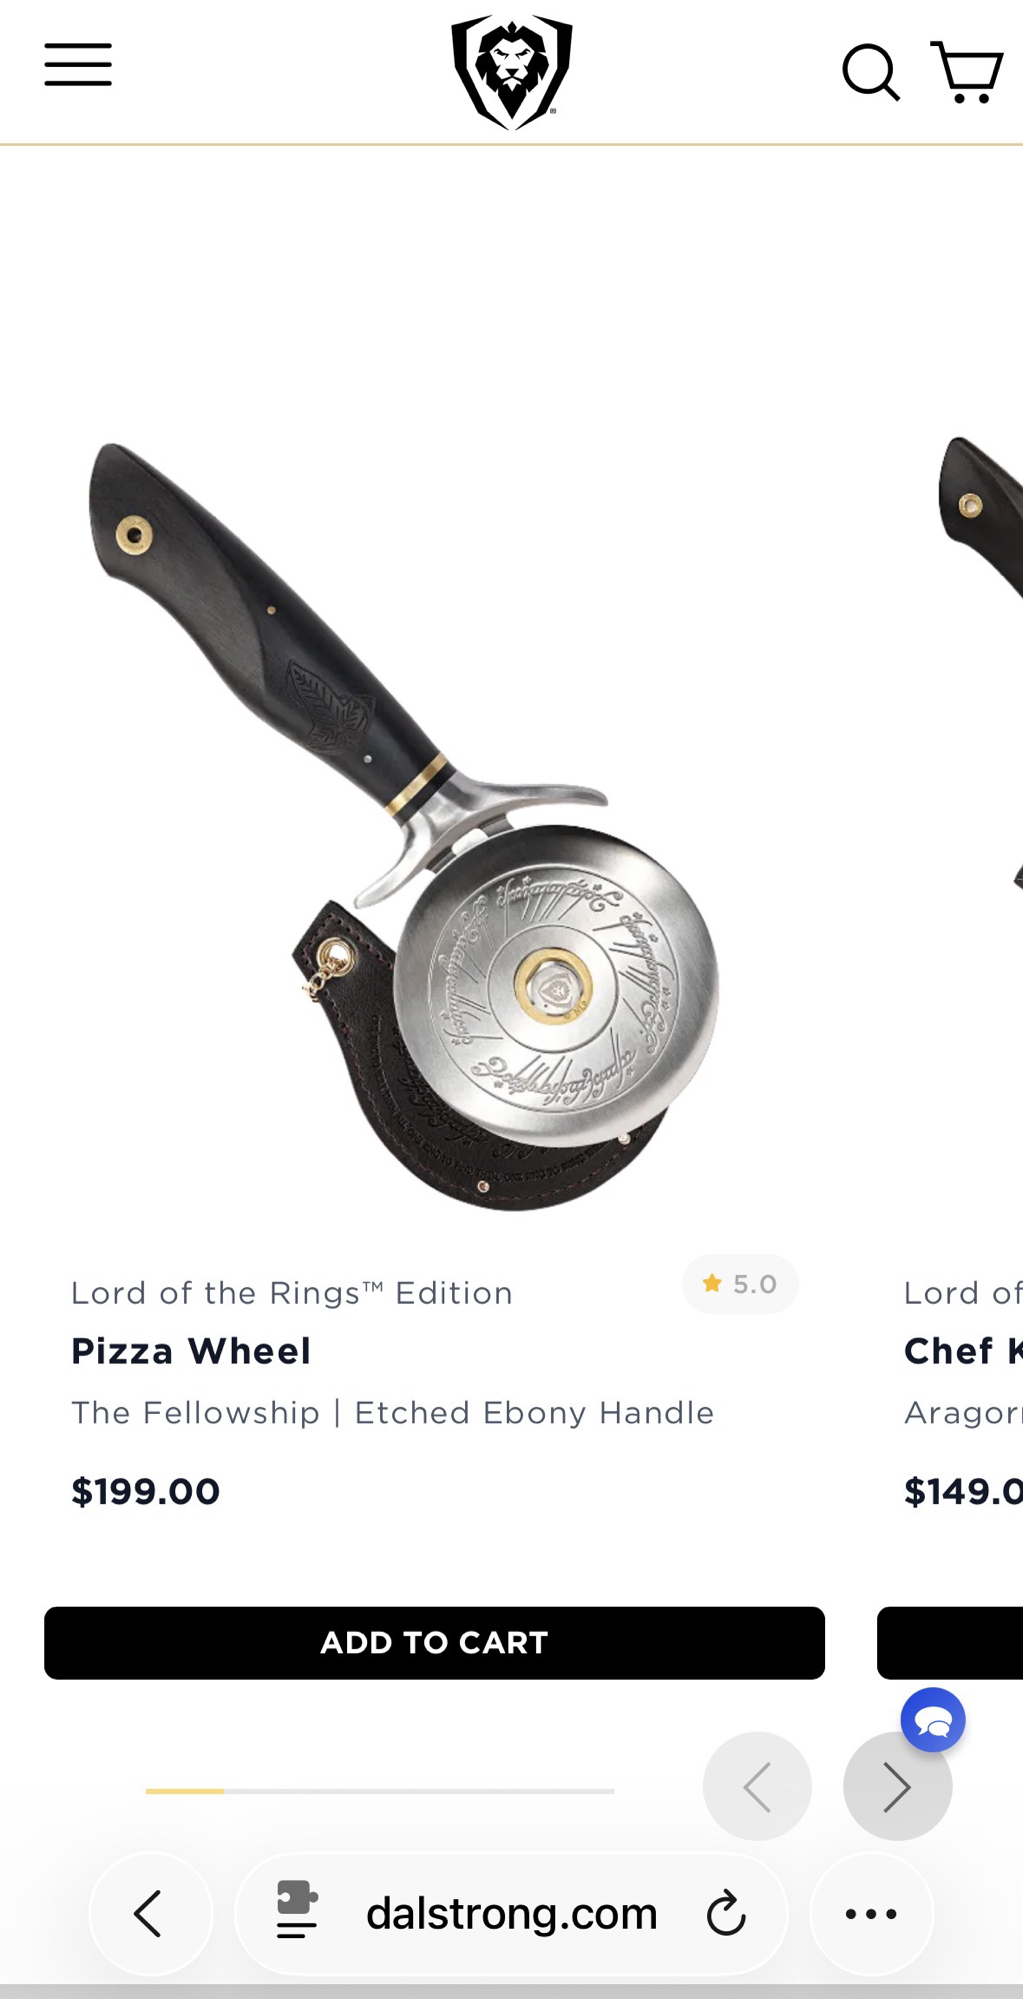Go back using browser back arrow
The height and width of the screenshot is (1999, 1023).
click(150, 1914)
